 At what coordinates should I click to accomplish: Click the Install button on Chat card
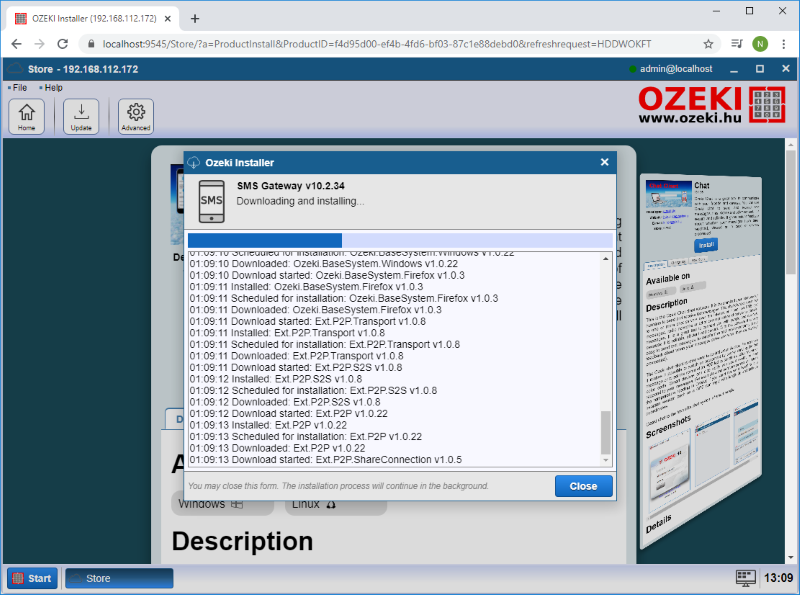pyautogui.click(x=706, y=245)
